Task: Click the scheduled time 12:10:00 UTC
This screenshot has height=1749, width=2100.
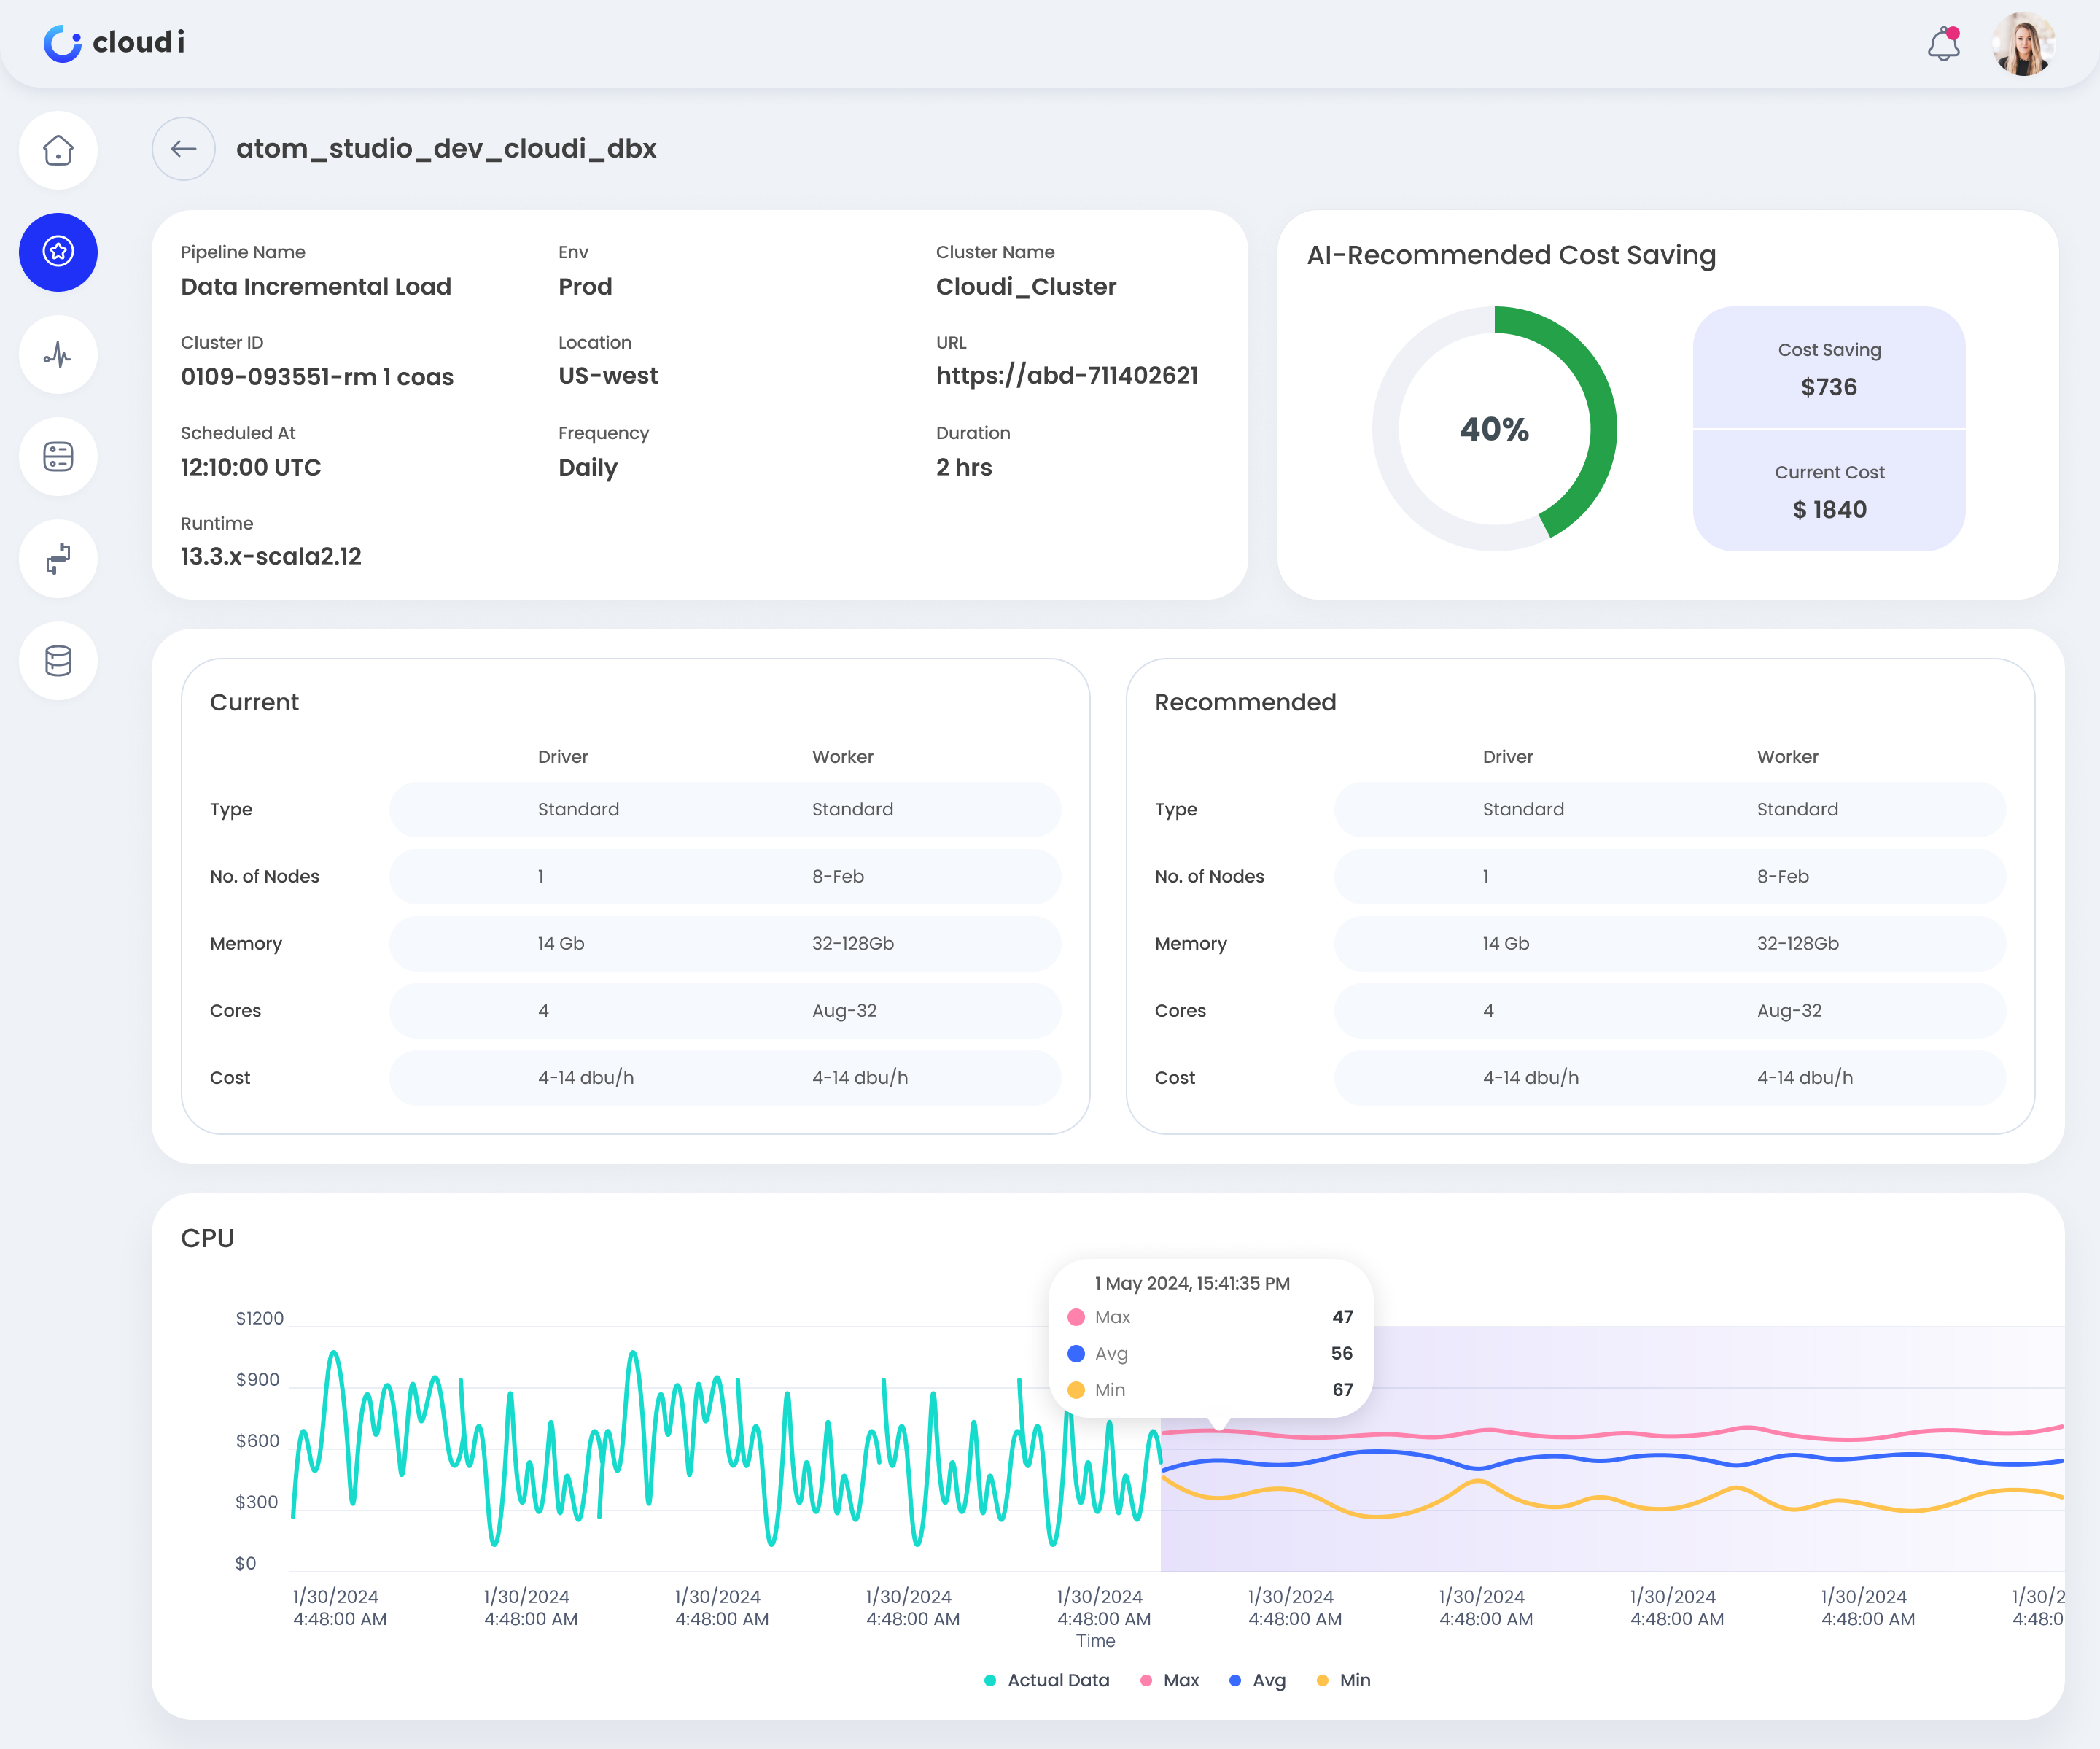Action: click(251, 467)
